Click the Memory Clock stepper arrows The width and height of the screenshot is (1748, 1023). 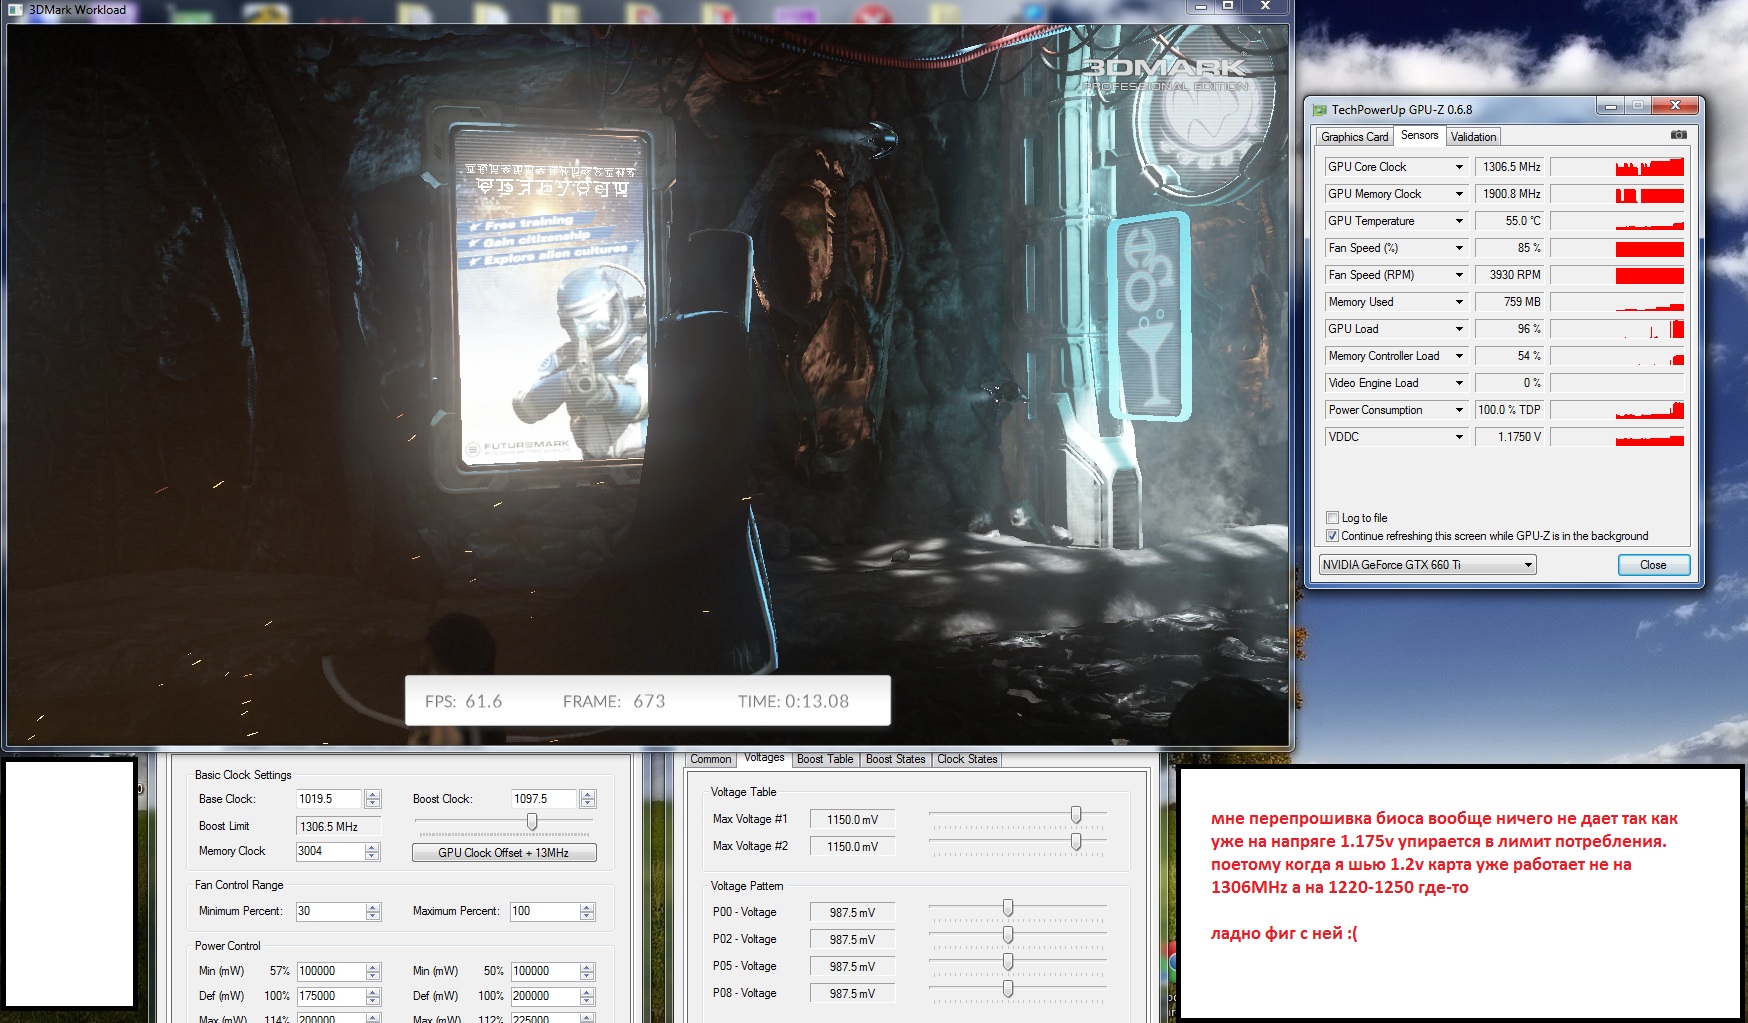pos(373,852)
